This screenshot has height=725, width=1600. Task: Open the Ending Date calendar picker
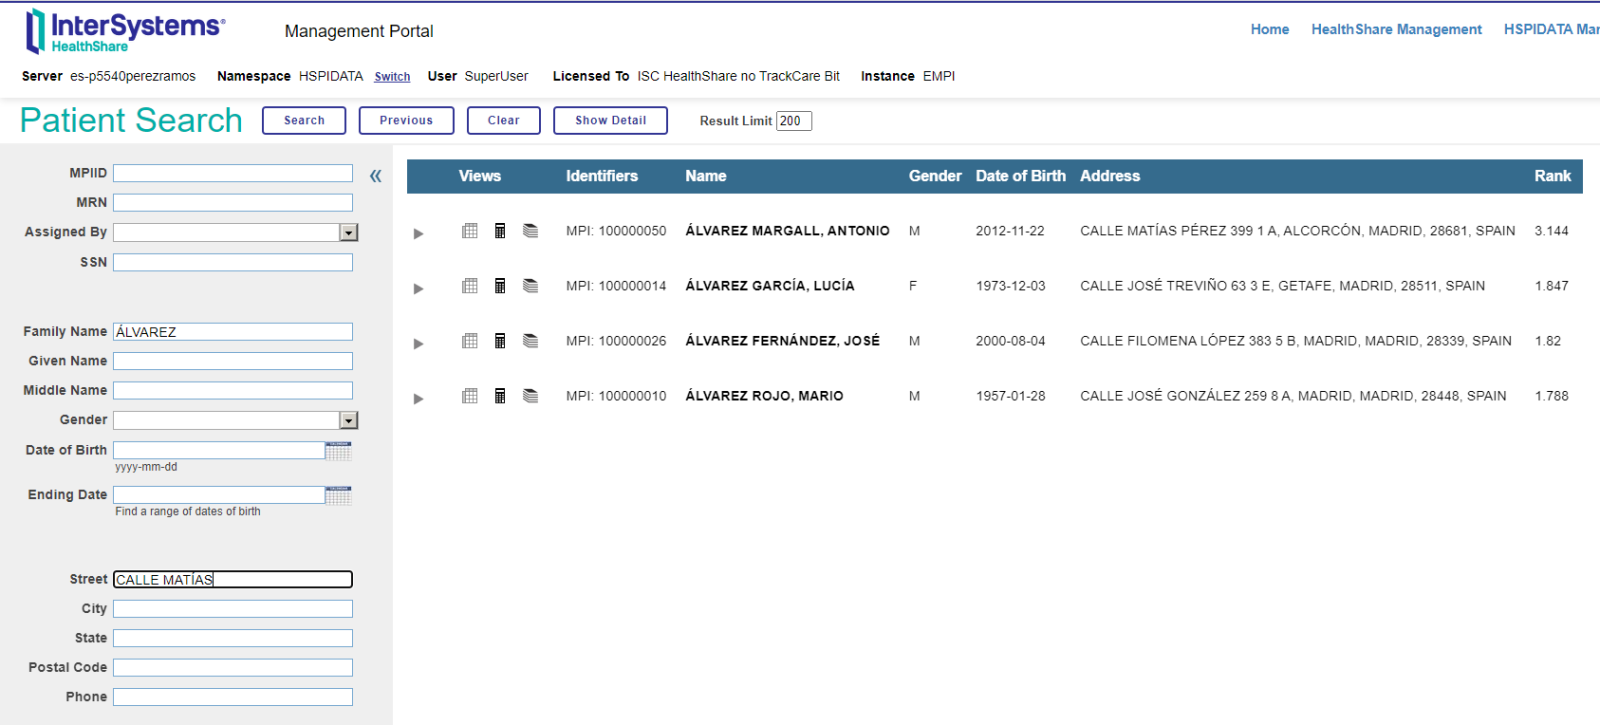point(339,496)
